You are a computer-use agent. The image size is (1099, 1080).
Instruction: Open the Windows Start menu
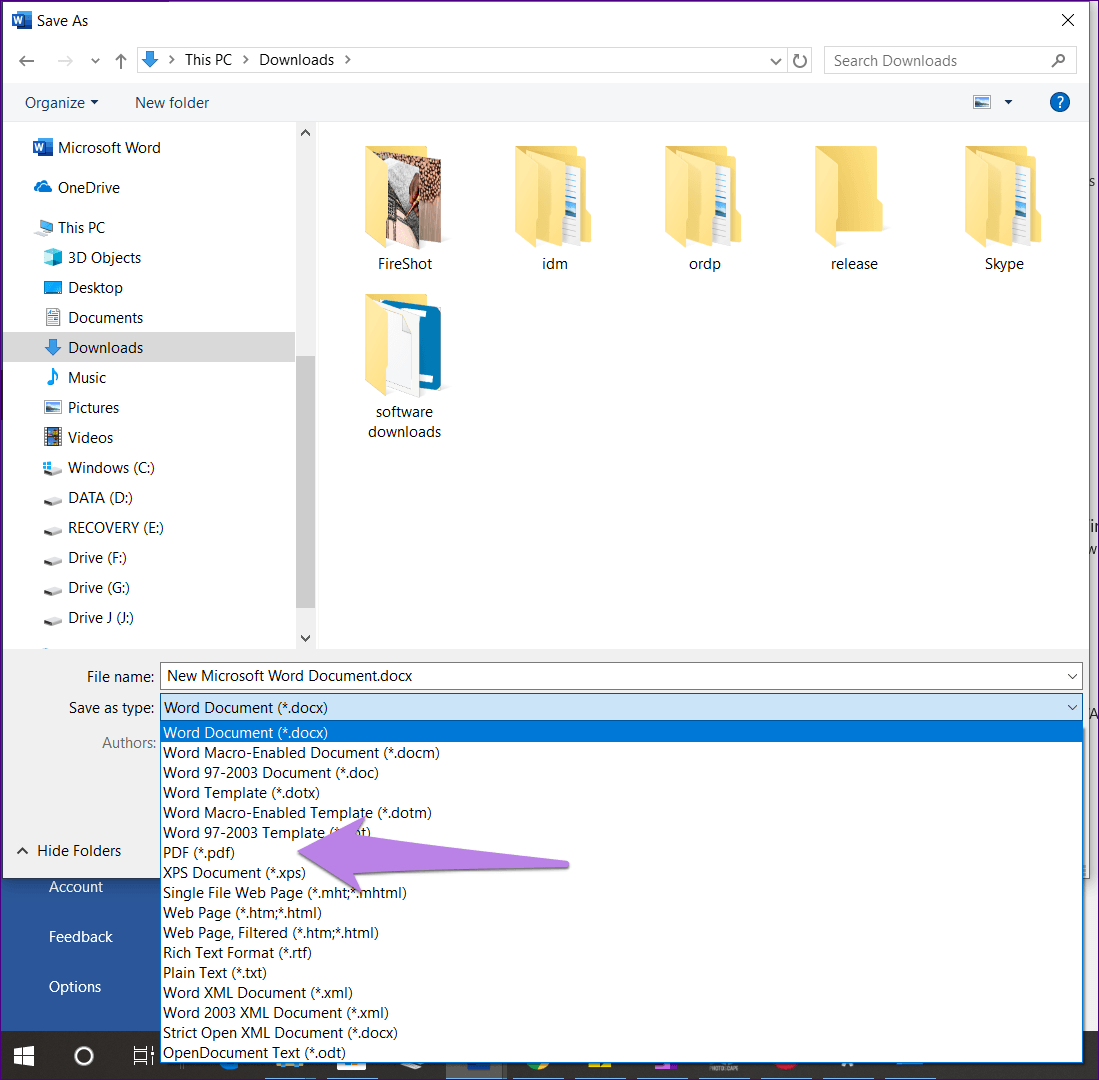tap(24, 1056)
